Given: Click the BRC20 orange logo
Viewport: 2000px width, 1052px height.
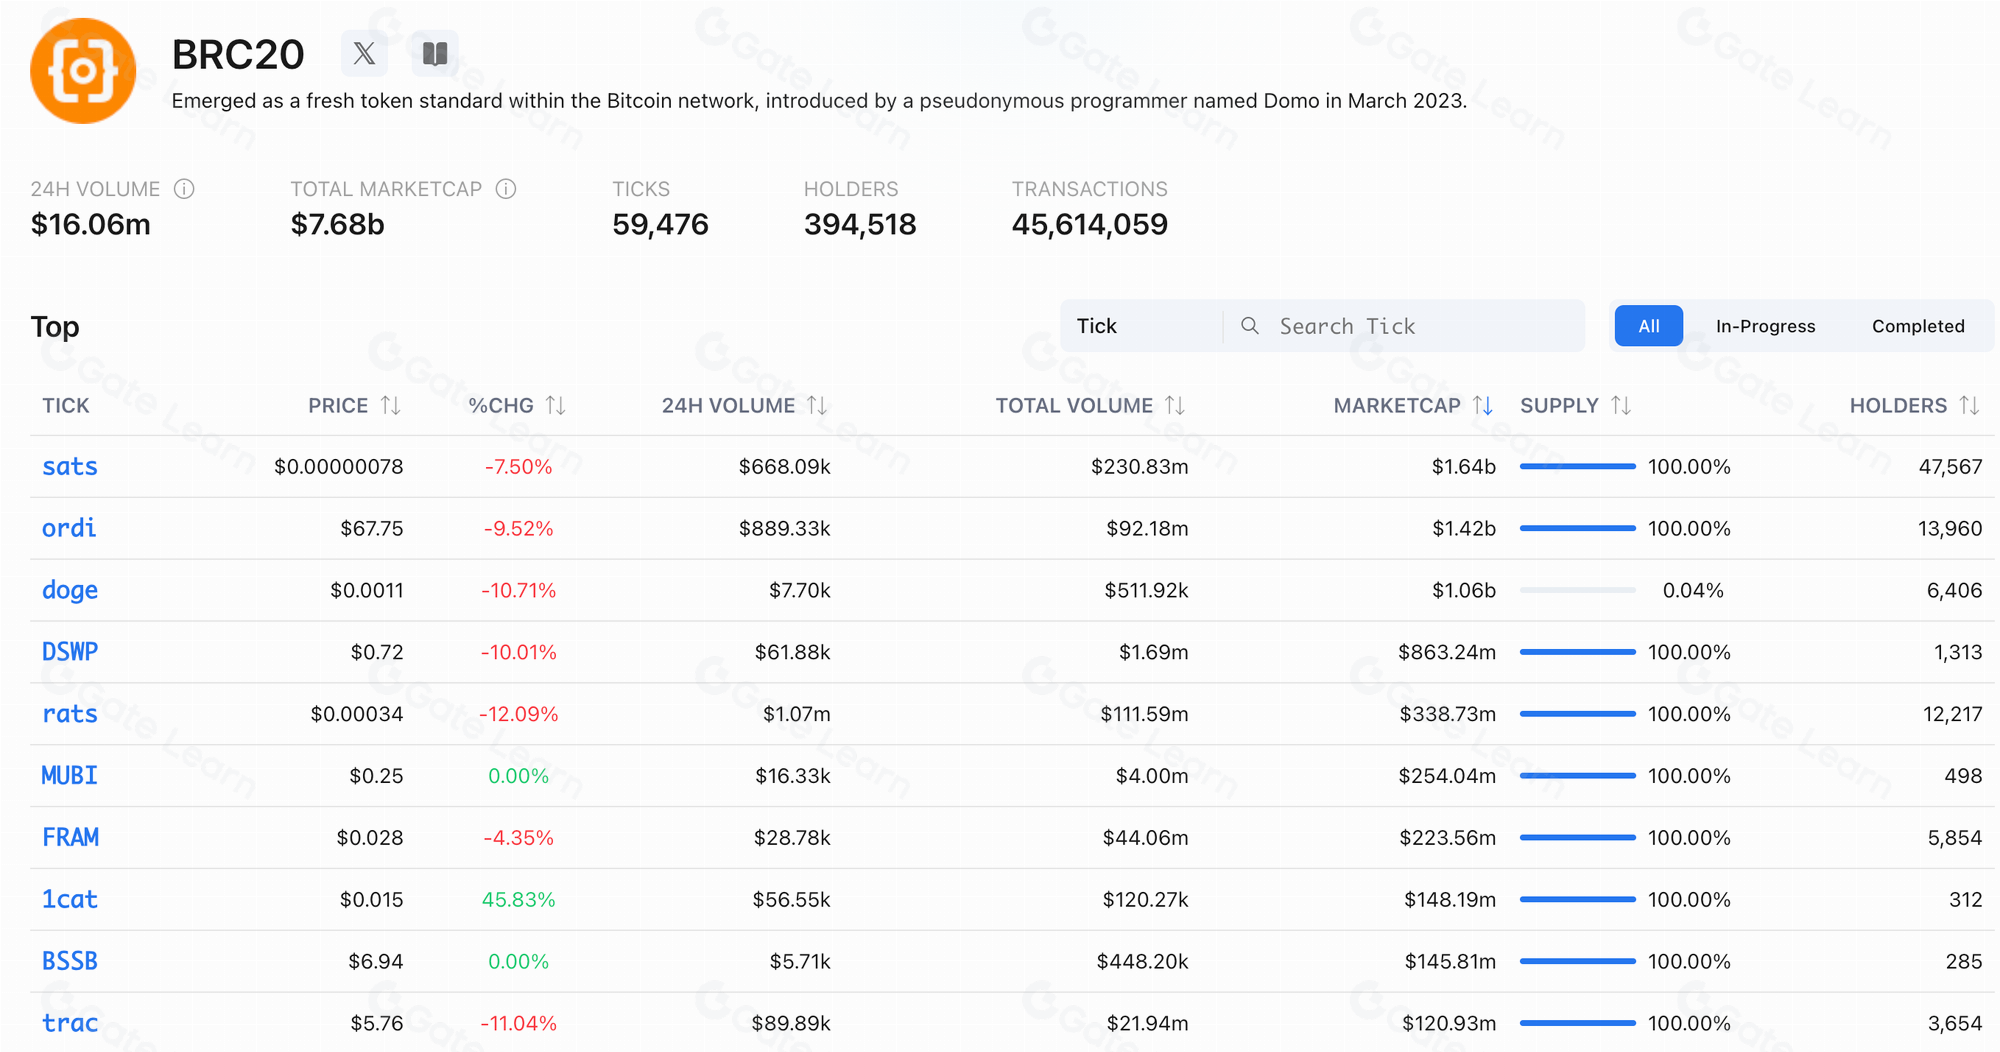Looking at the screenshot, I should (x=83, y=71).
